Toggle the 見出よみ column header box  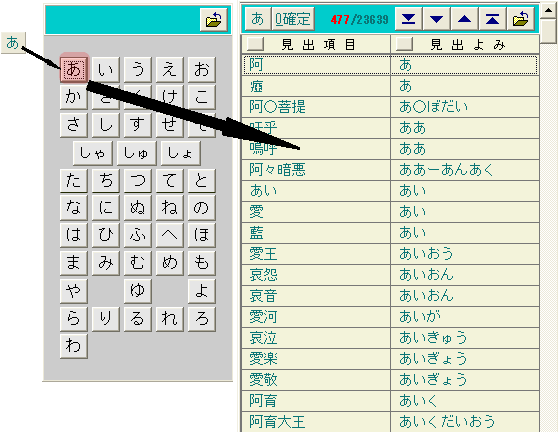[404, 44]
